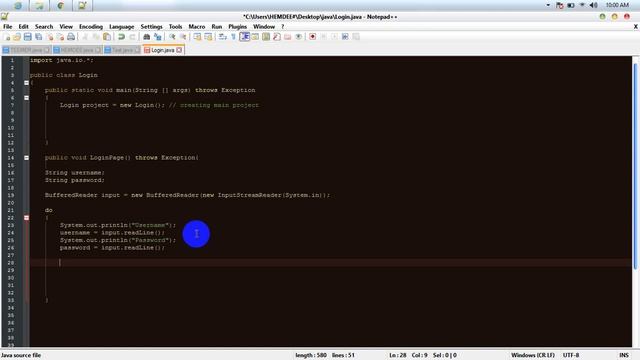Toggle INS insert mode in status bar
This screenshot has height=360, width=640.
[624, 355]
